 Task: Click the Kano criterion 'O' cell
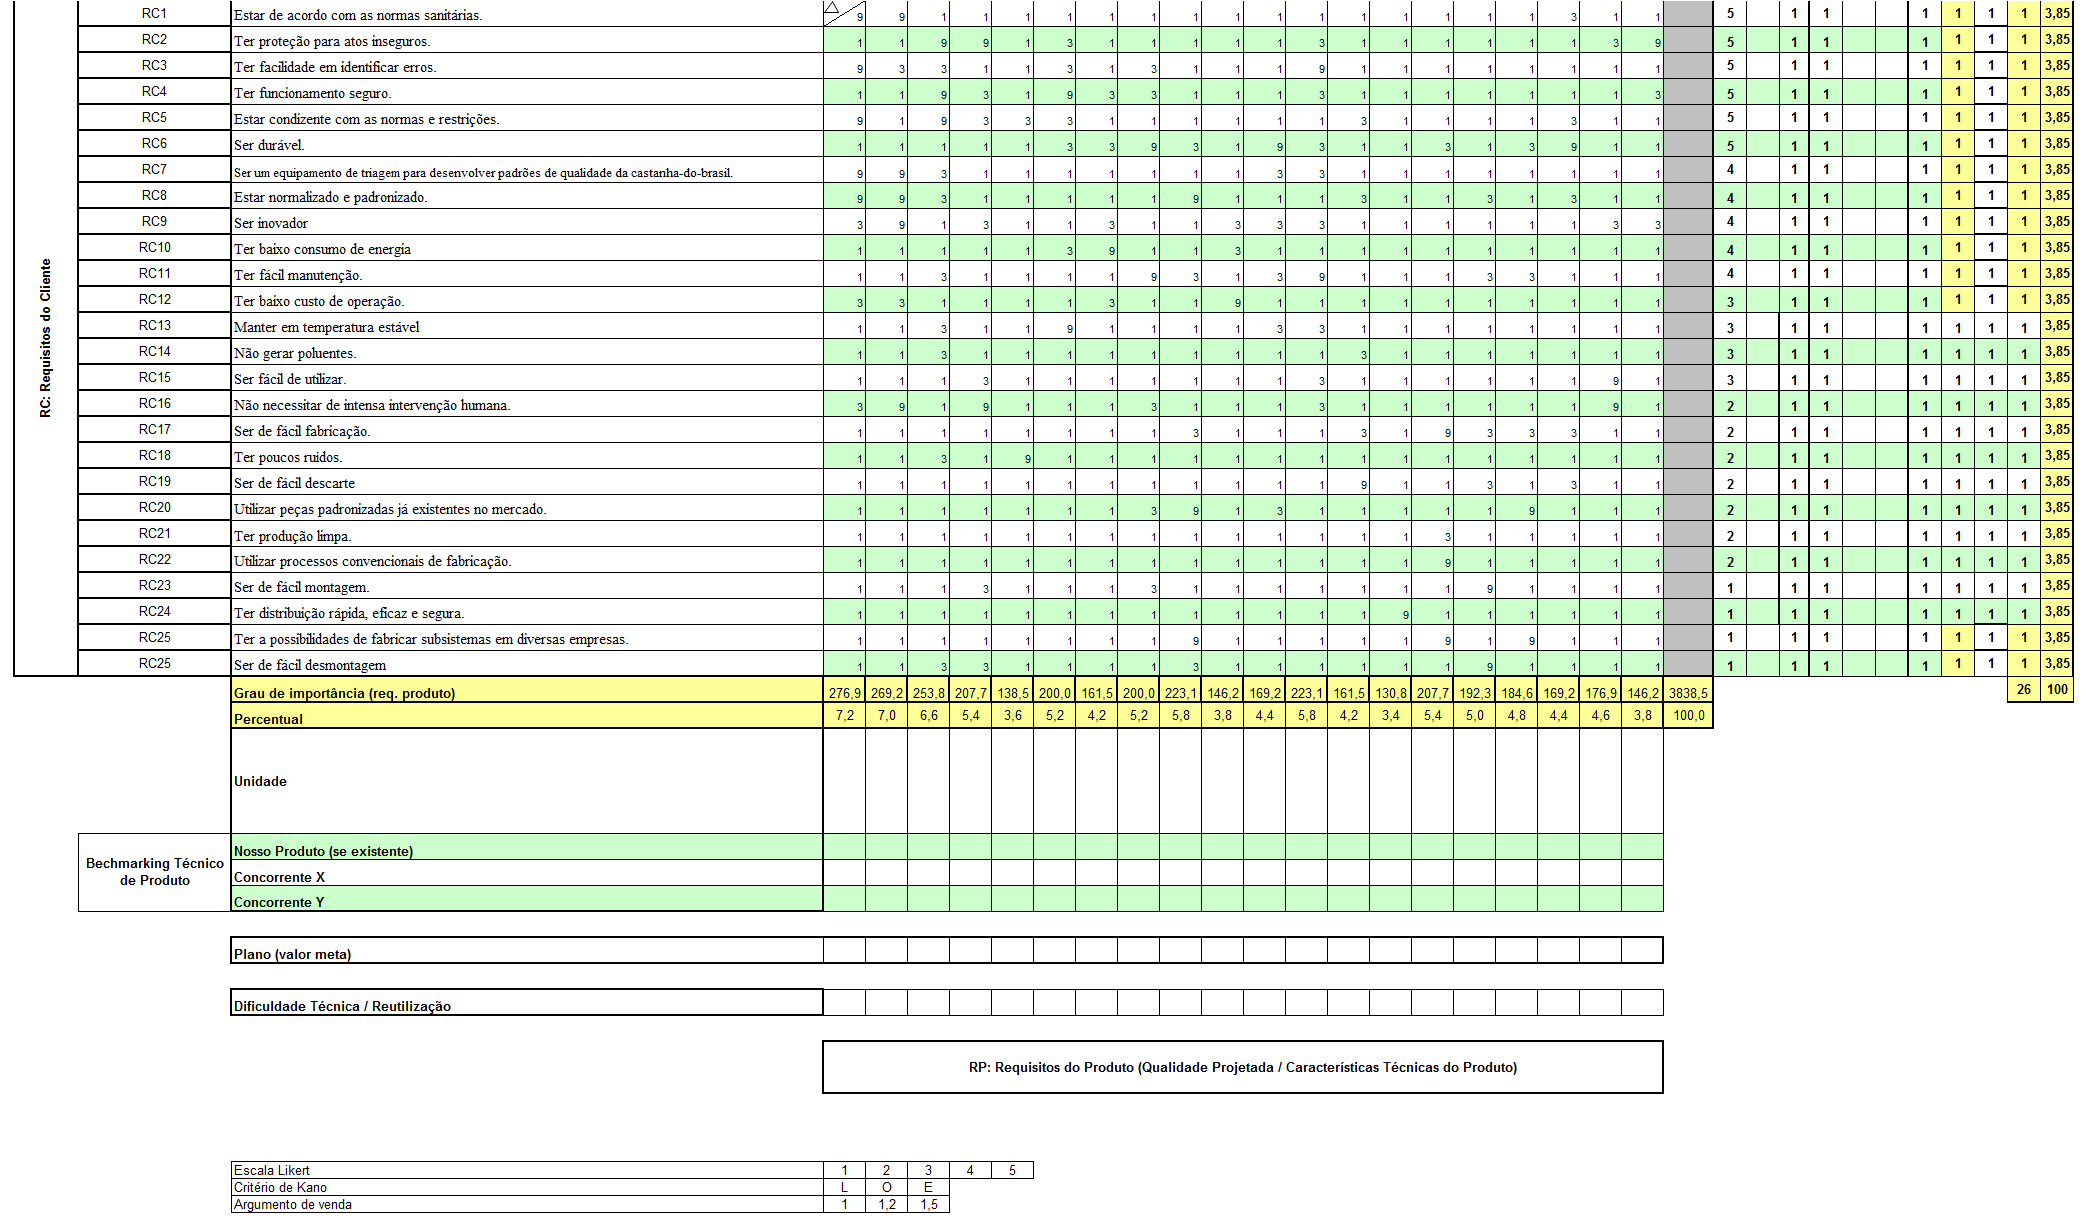point(887,1187)
